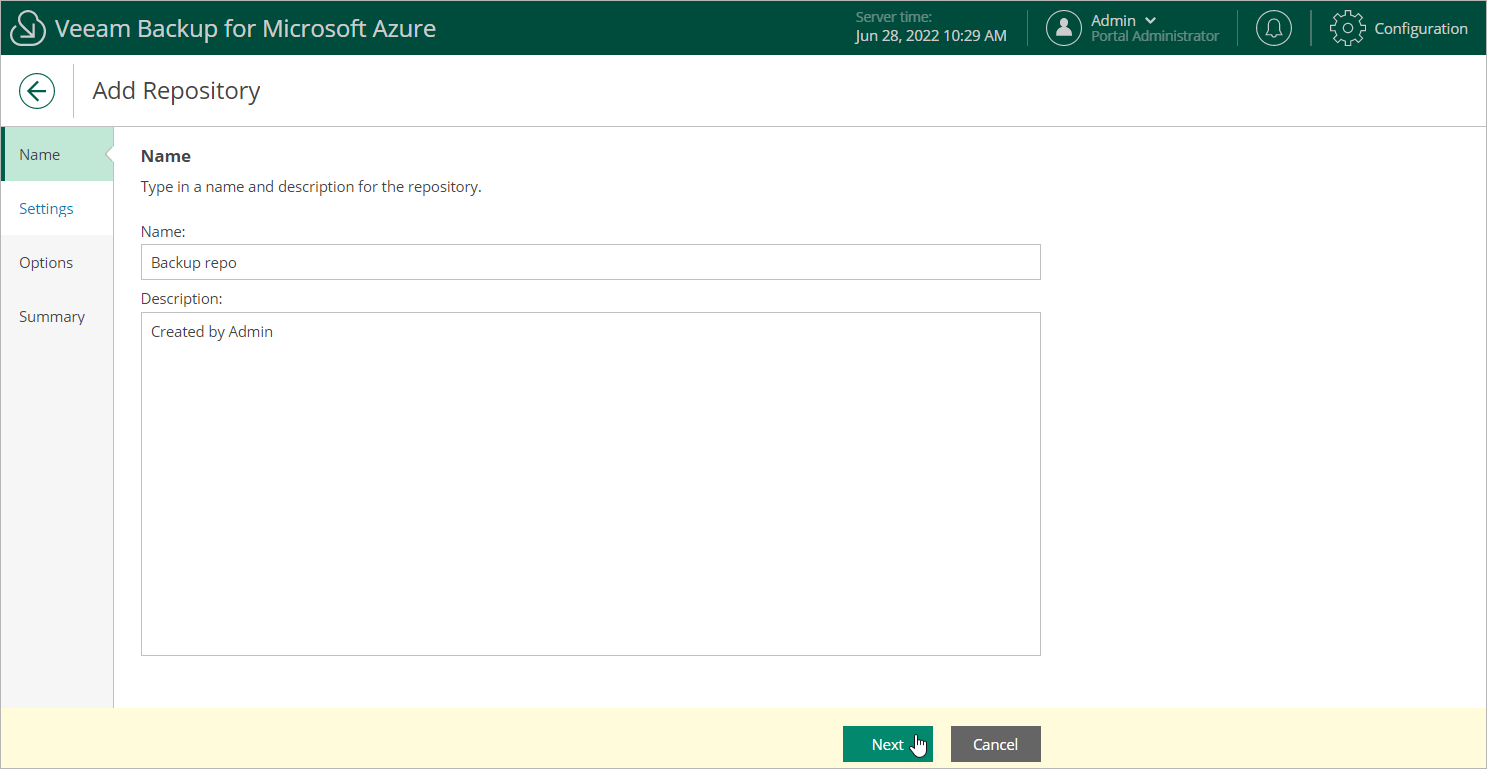Image resolution: width=1487 pixels, height=769 pixels.
Task: Click the 'Description:' field label
Action: point(181,298)
